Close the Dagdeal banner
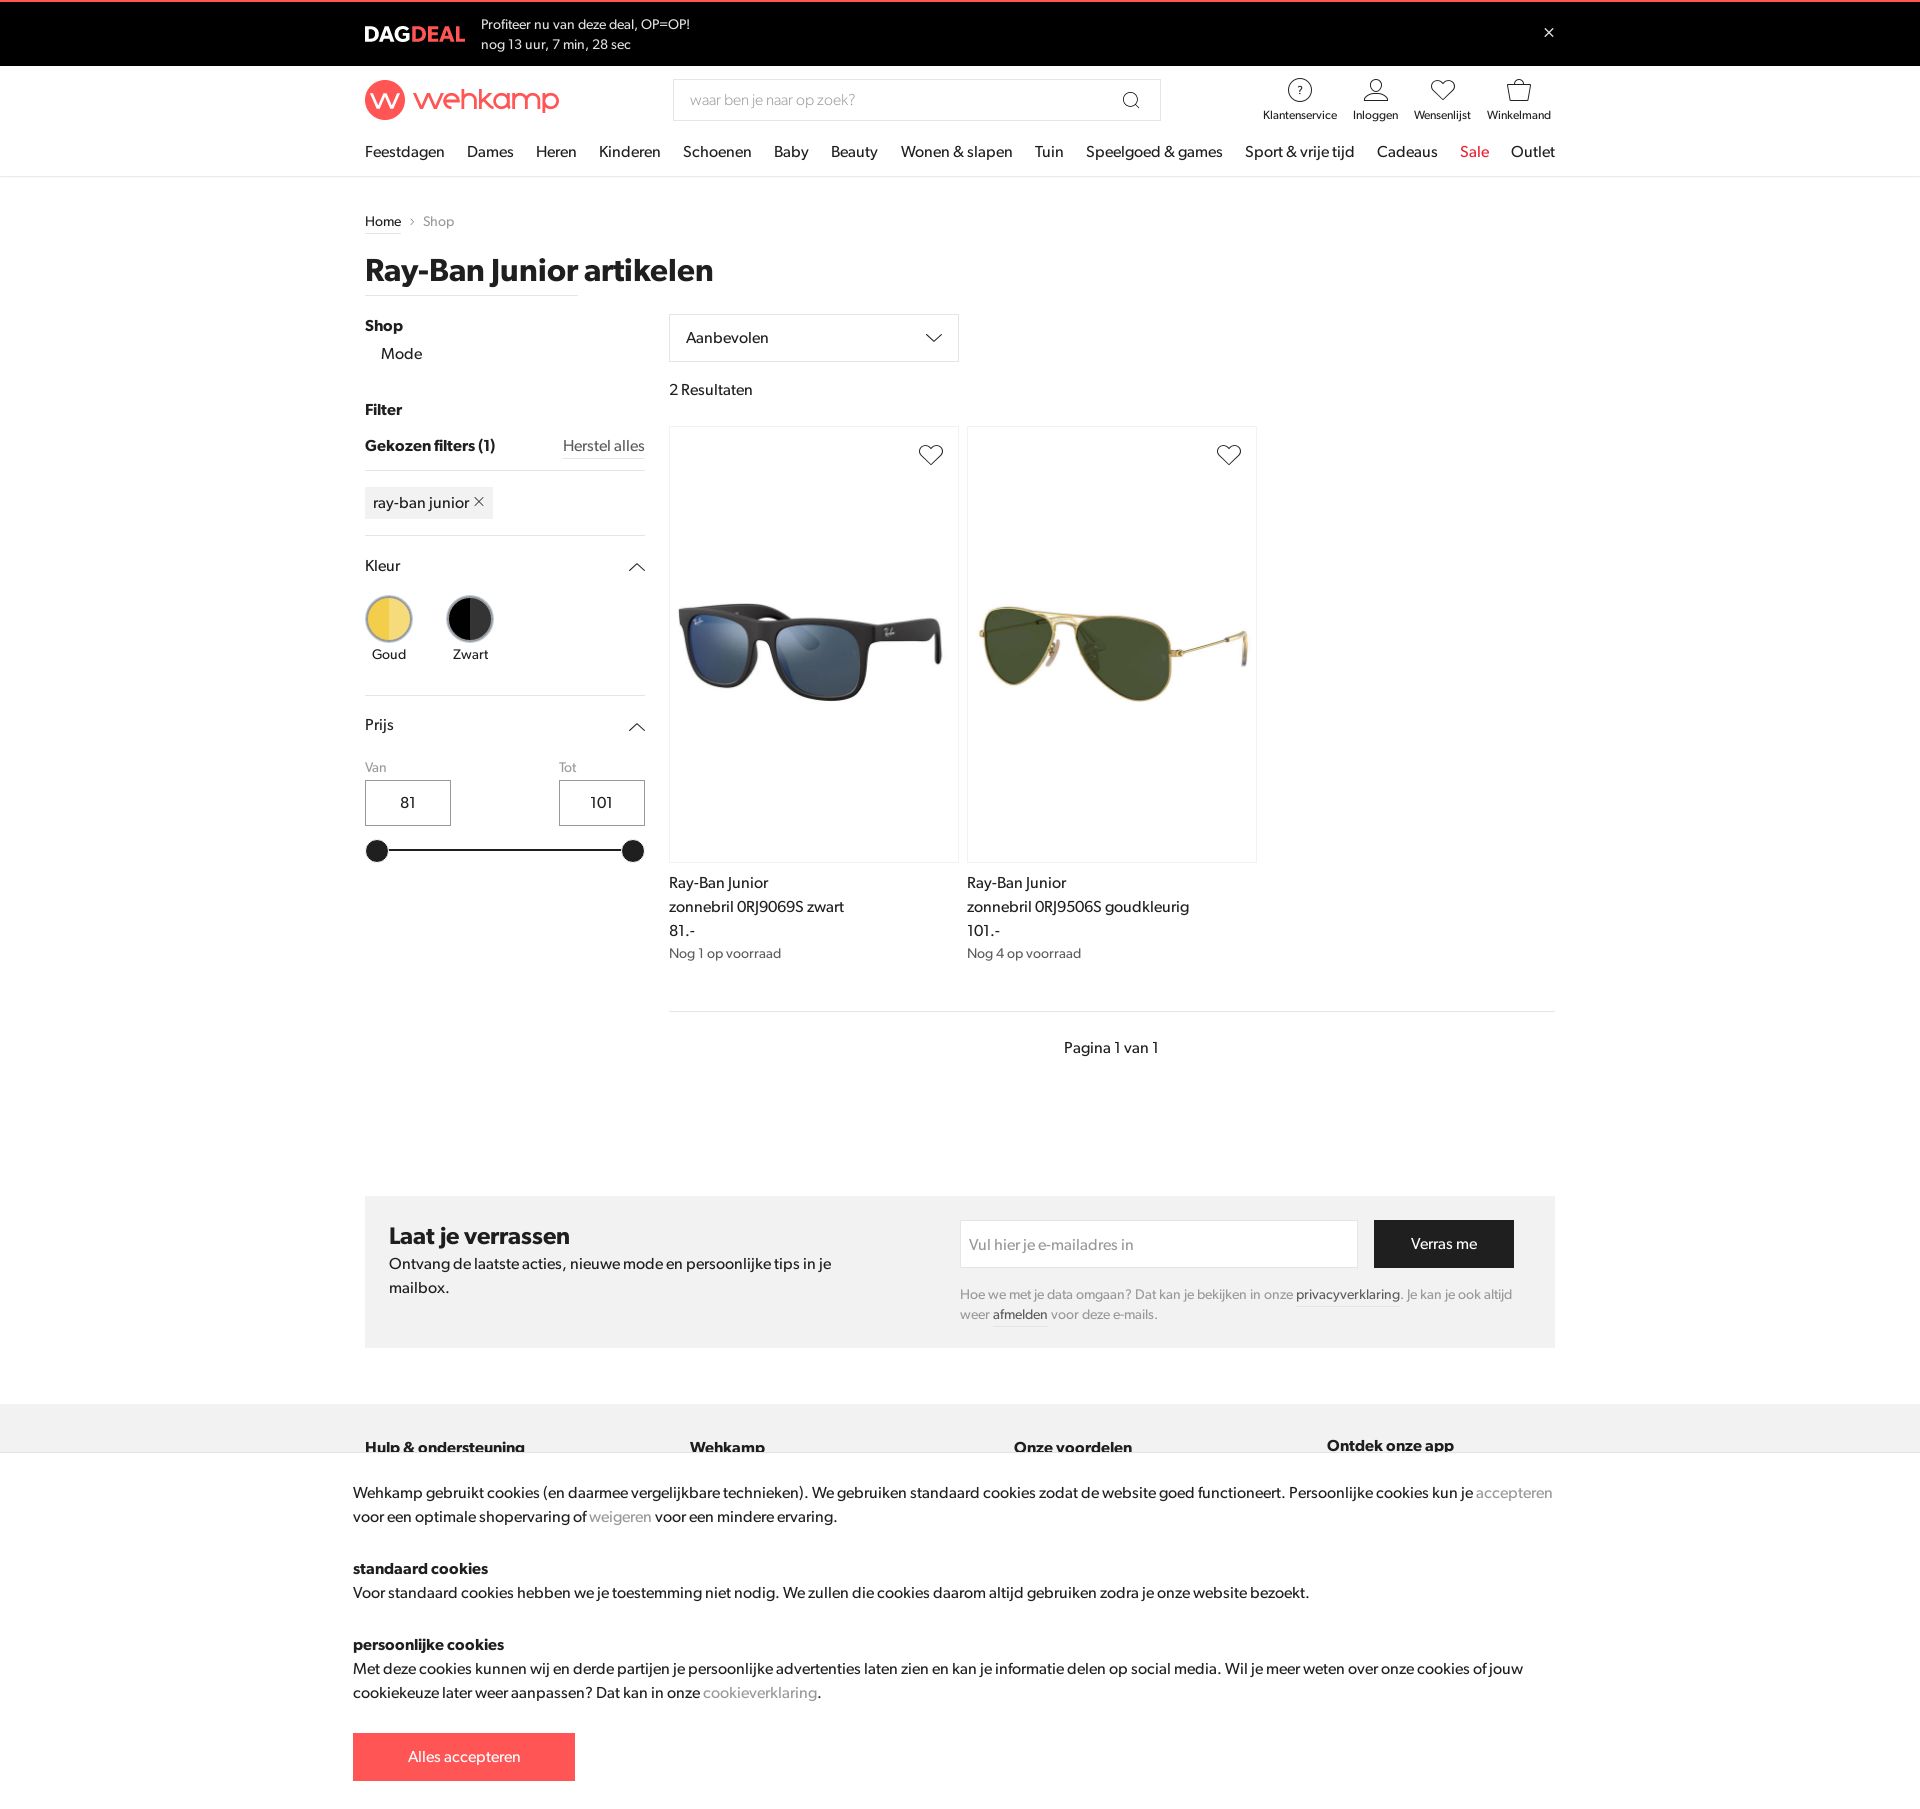This screenshot has height=1809, width=1920. point(1549,33)
